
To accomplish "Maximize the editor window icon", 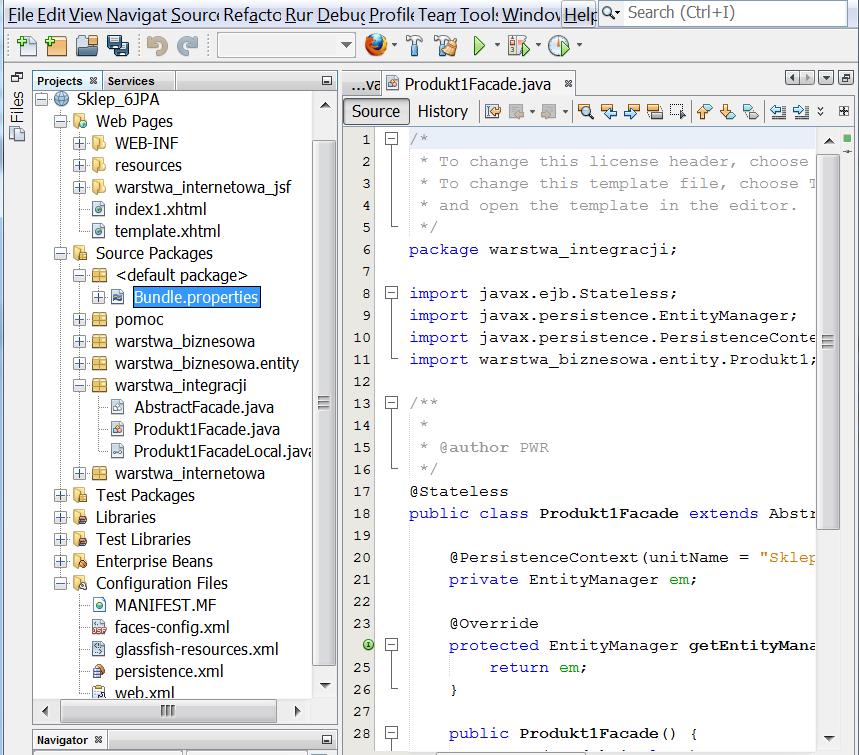I will 845,78.
